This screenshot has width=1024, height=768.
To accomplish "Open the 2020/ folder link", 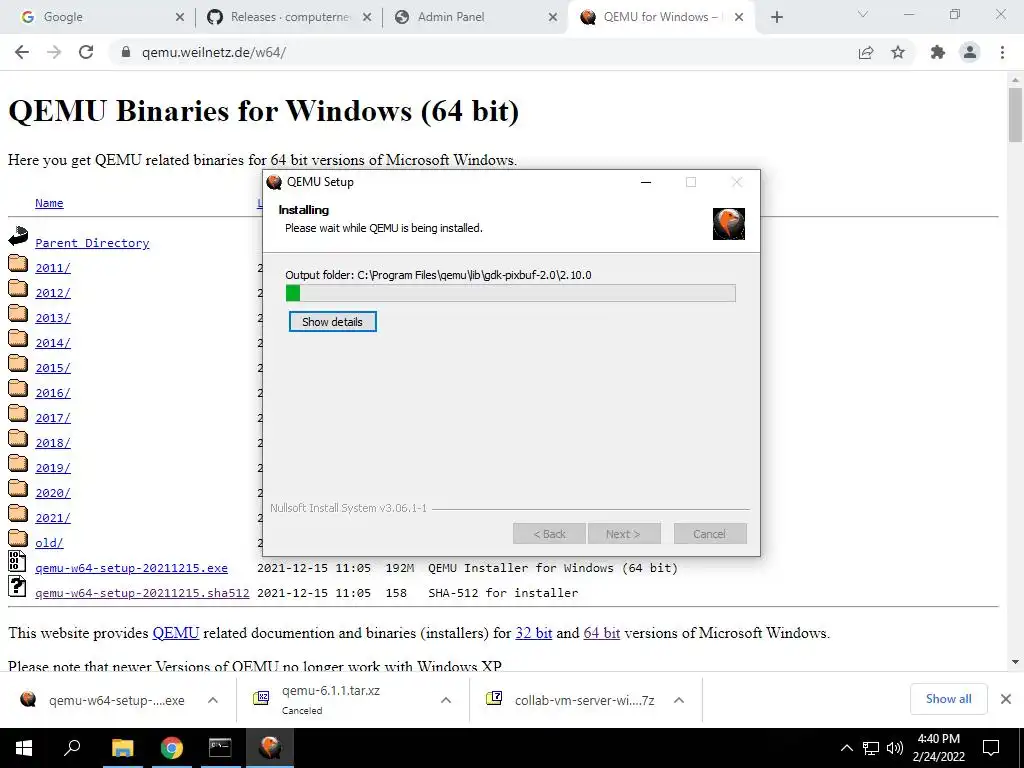I will (53, 493).
